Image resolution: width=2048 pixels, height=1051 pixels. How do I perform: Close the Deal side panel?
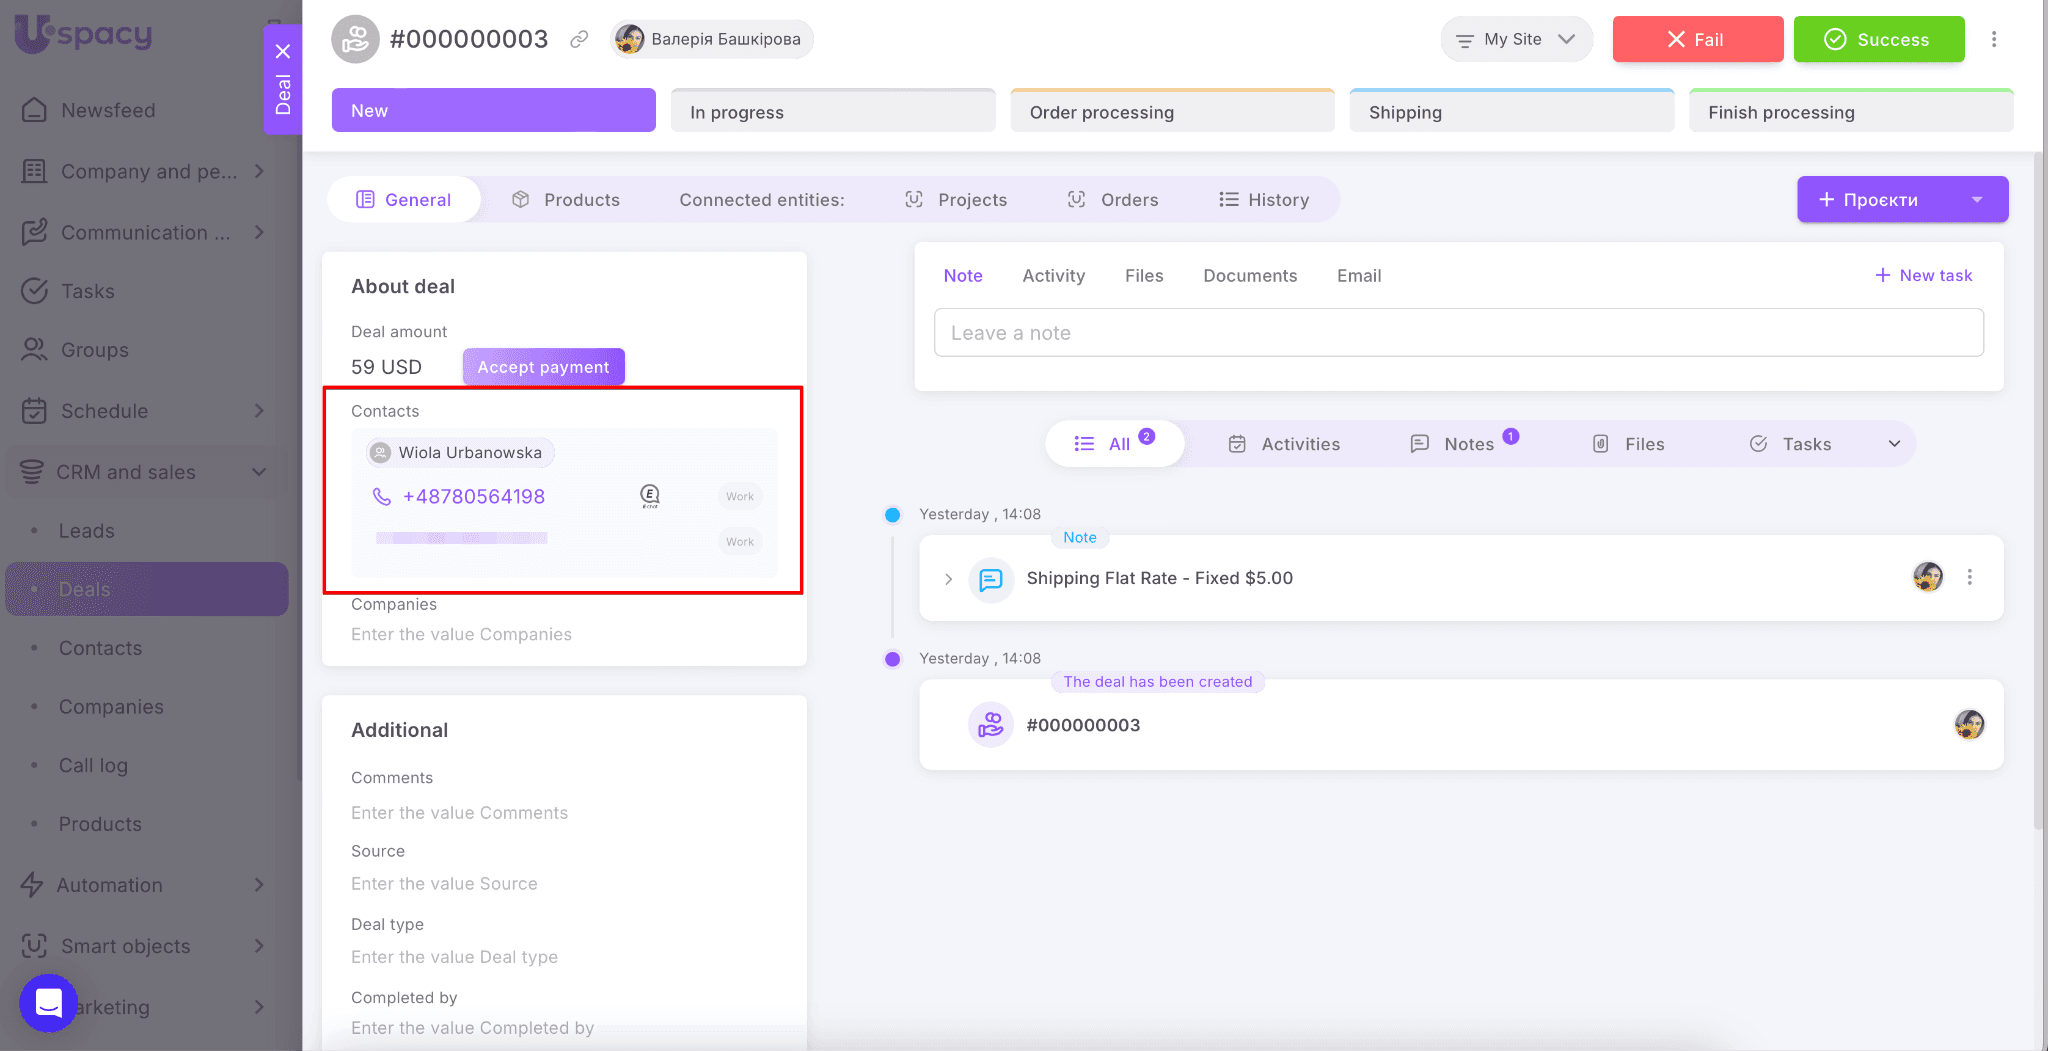click(x=283, y=52)
